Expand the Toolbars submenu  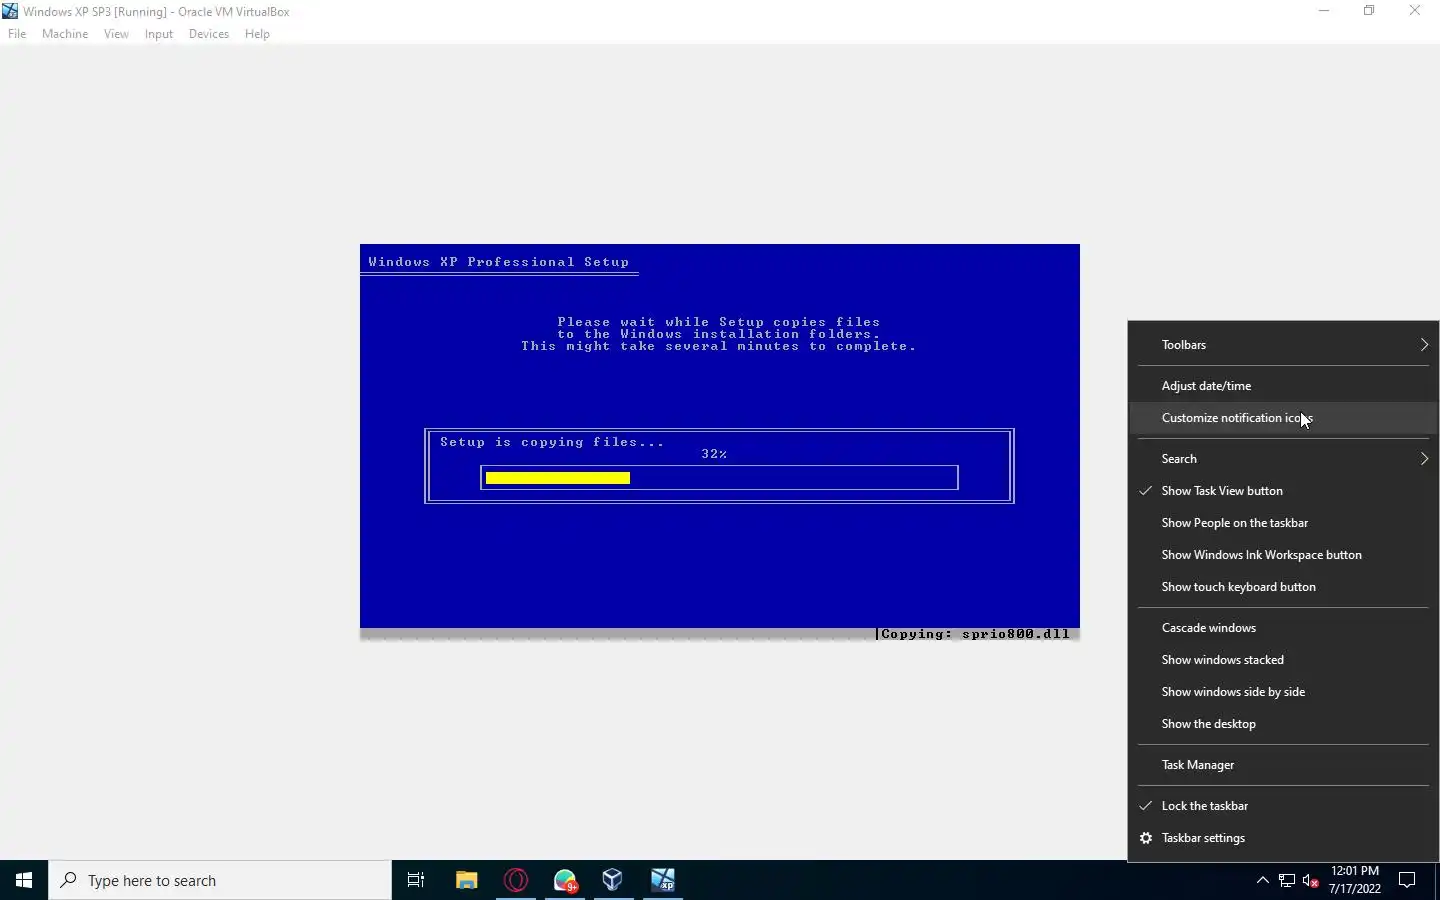click(x=1283, y=345)
